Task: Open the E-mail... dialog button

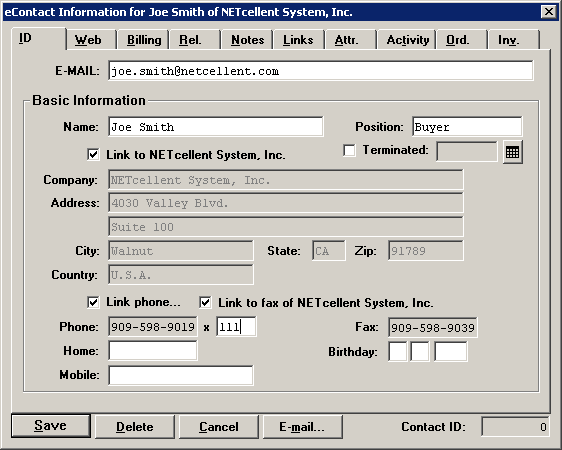Action: click(x=303, y=427)
